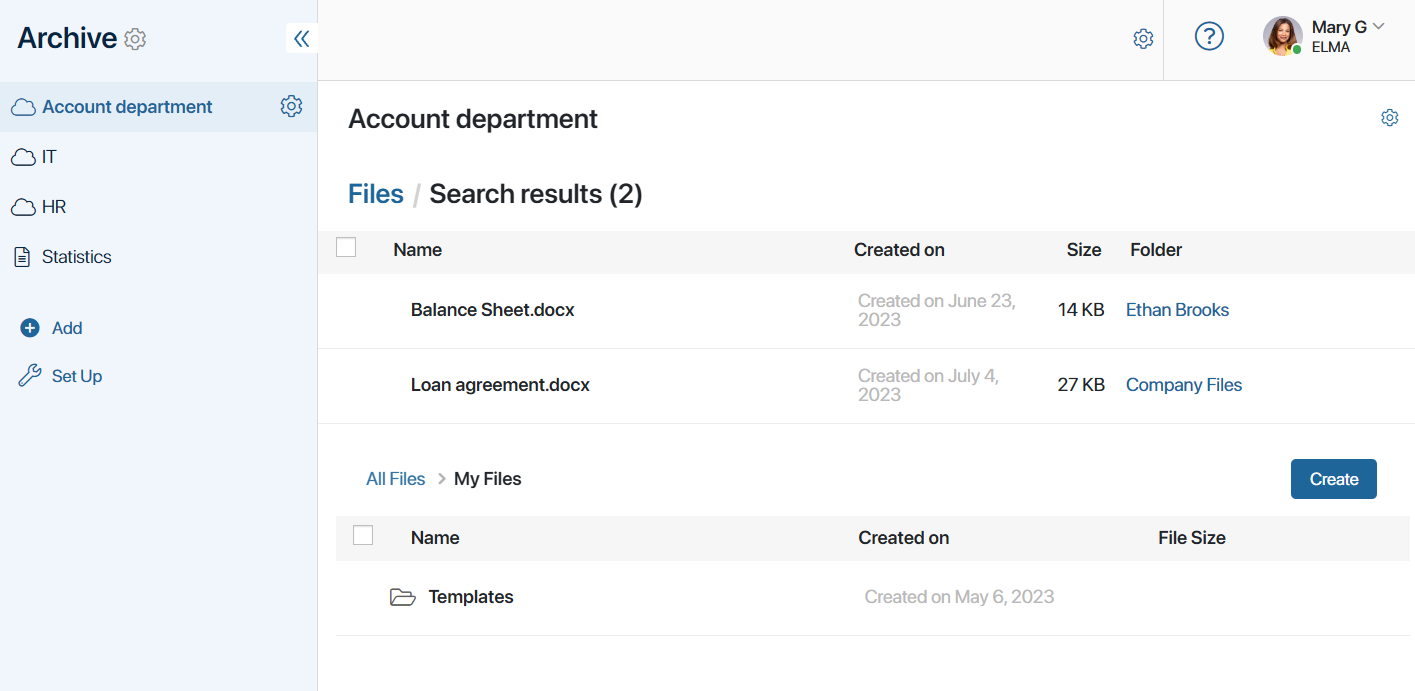Click the cloud icon beside HR
1415x691 pixels.
tap(23, 207)
